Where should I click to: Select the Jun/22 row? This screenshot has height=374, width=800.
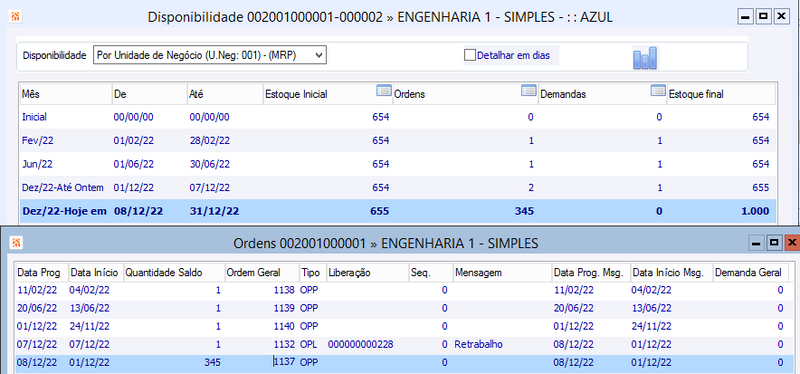pos(397,164)
